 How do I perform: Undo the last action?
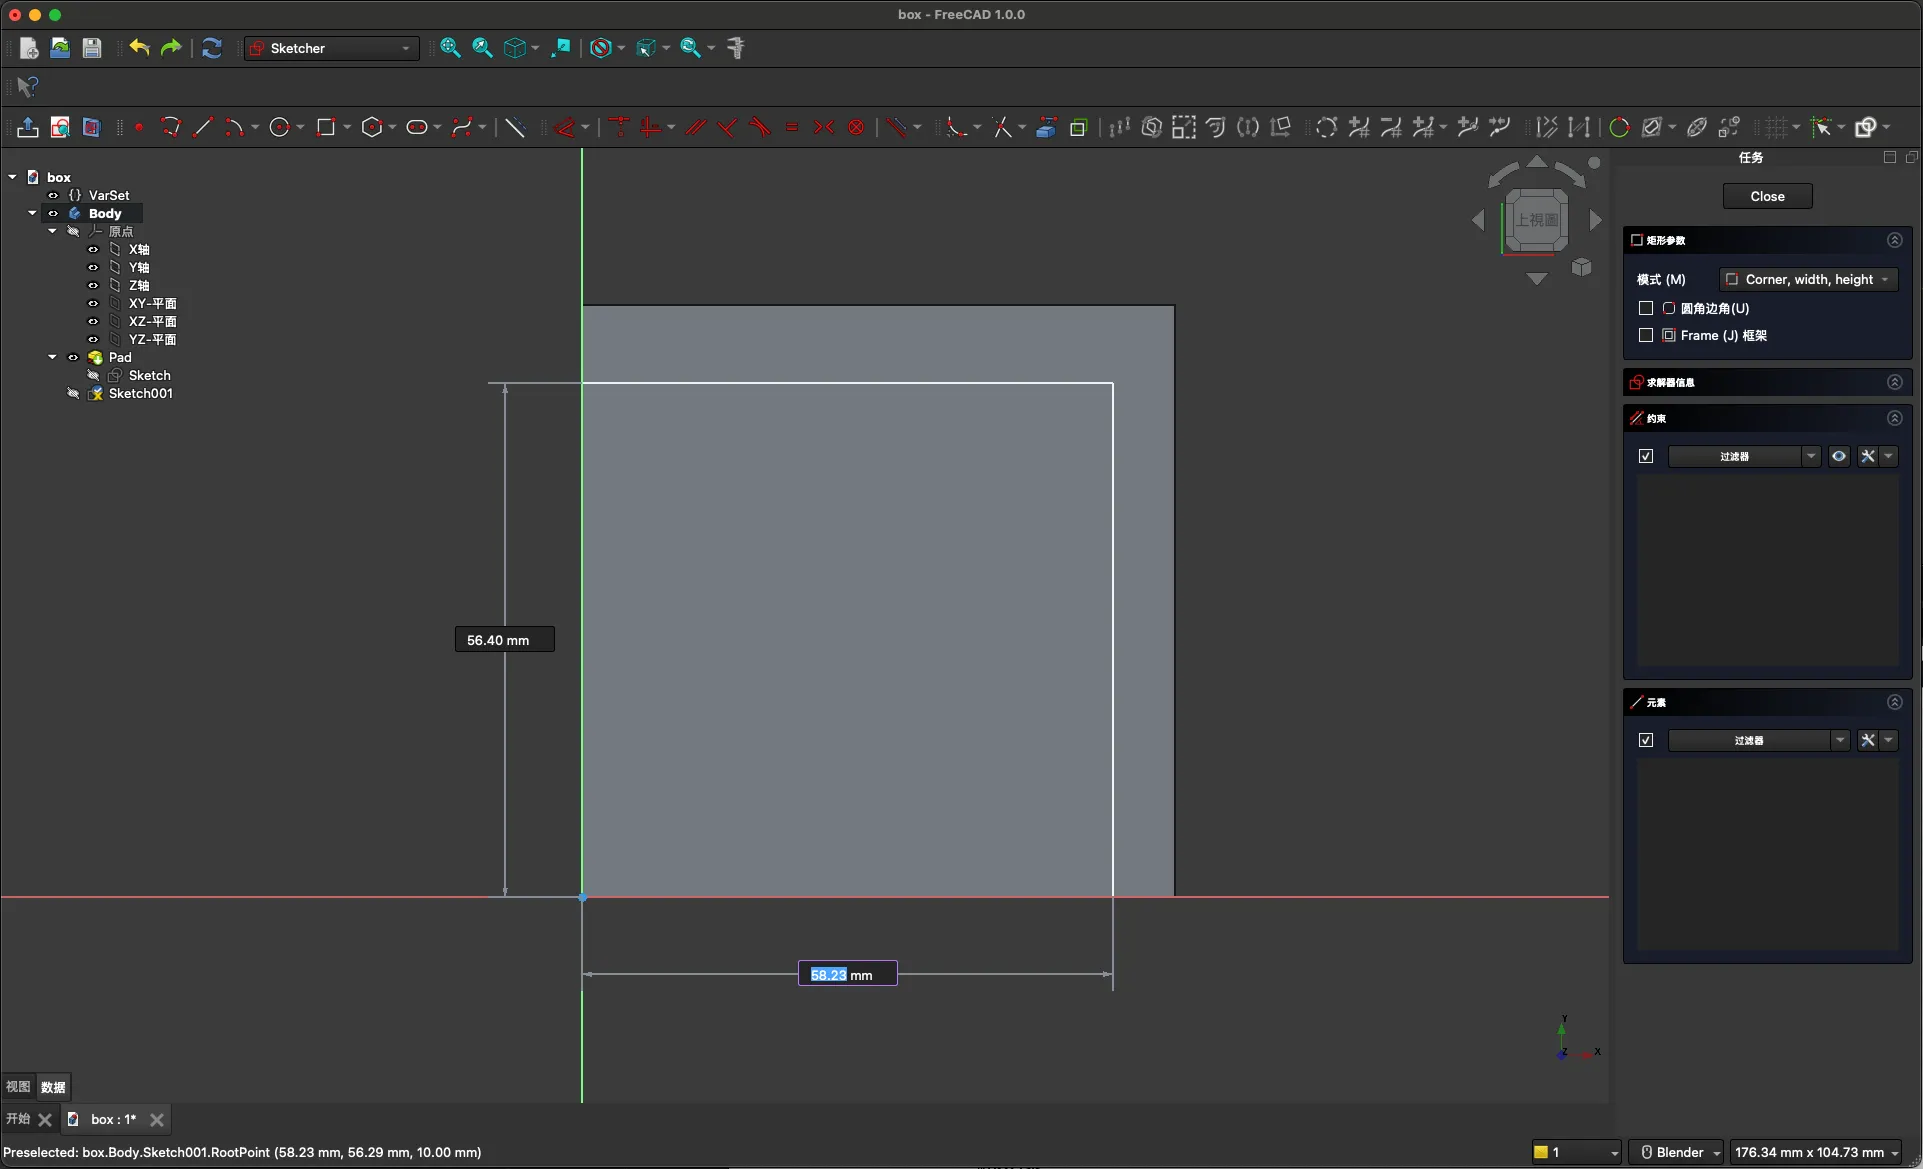[139, 48]
